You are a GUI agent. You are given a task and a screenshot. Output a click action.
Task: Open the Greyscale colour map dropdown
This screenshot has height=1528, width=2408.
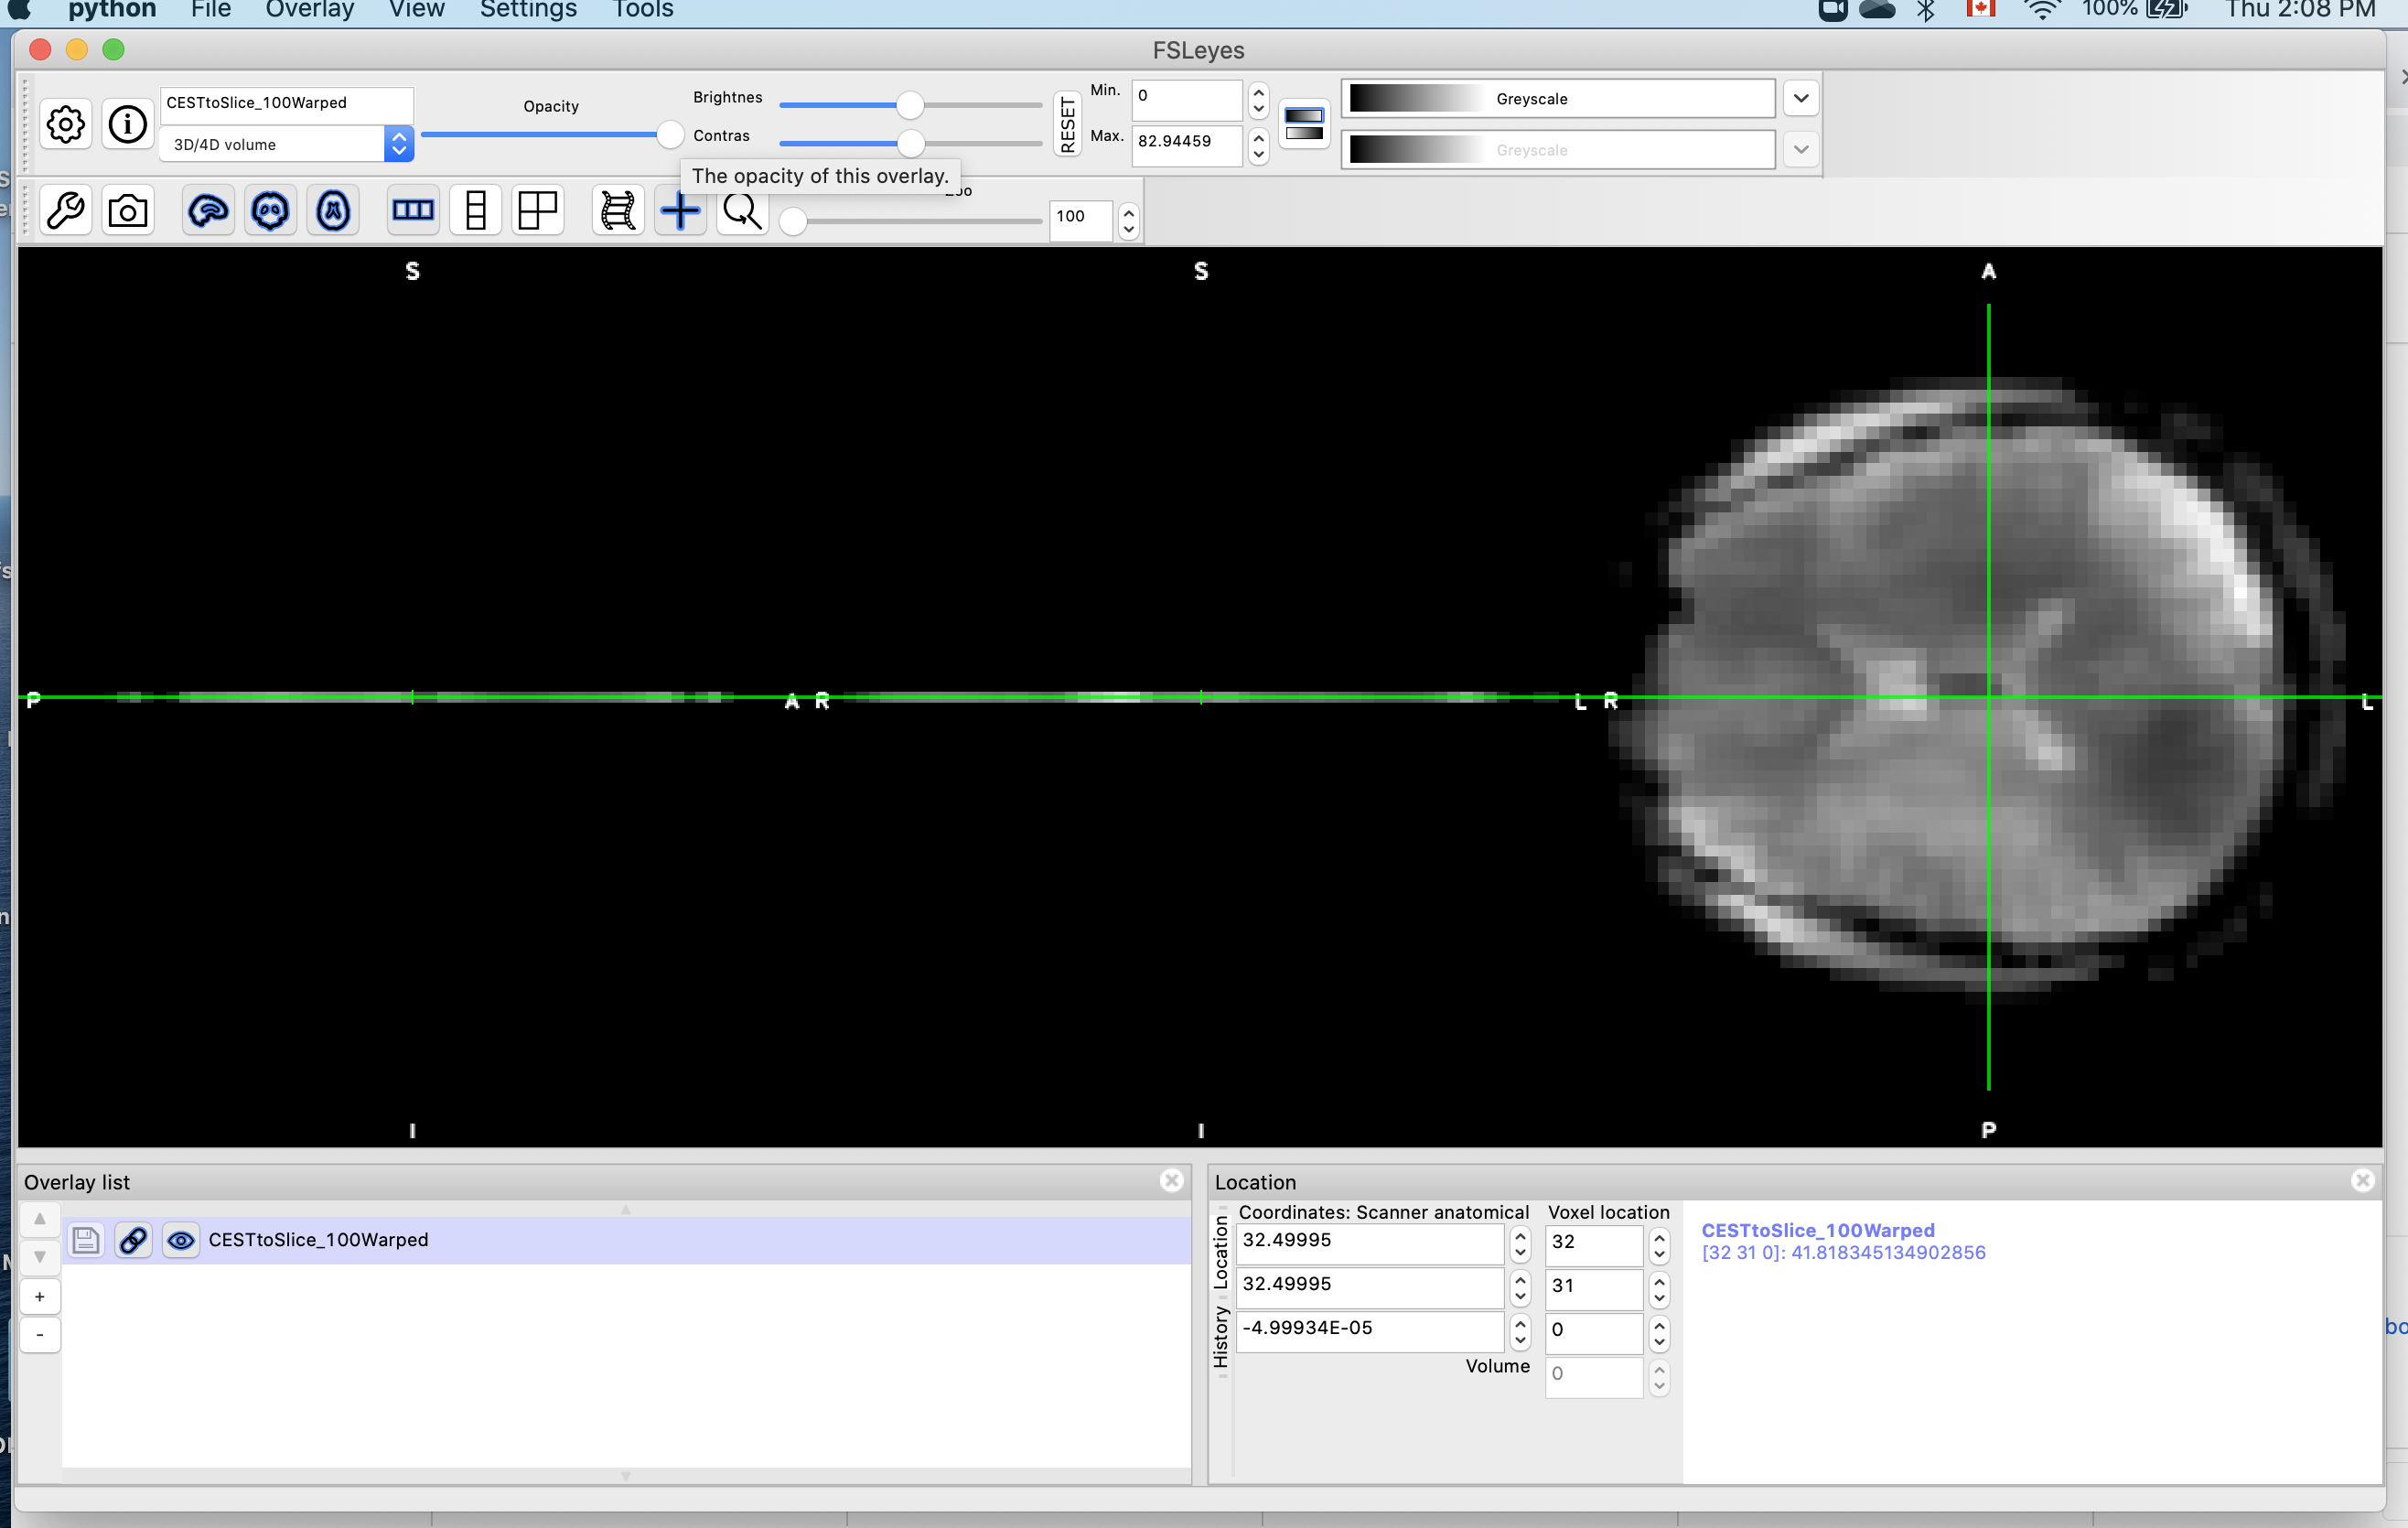(1800, 98)
